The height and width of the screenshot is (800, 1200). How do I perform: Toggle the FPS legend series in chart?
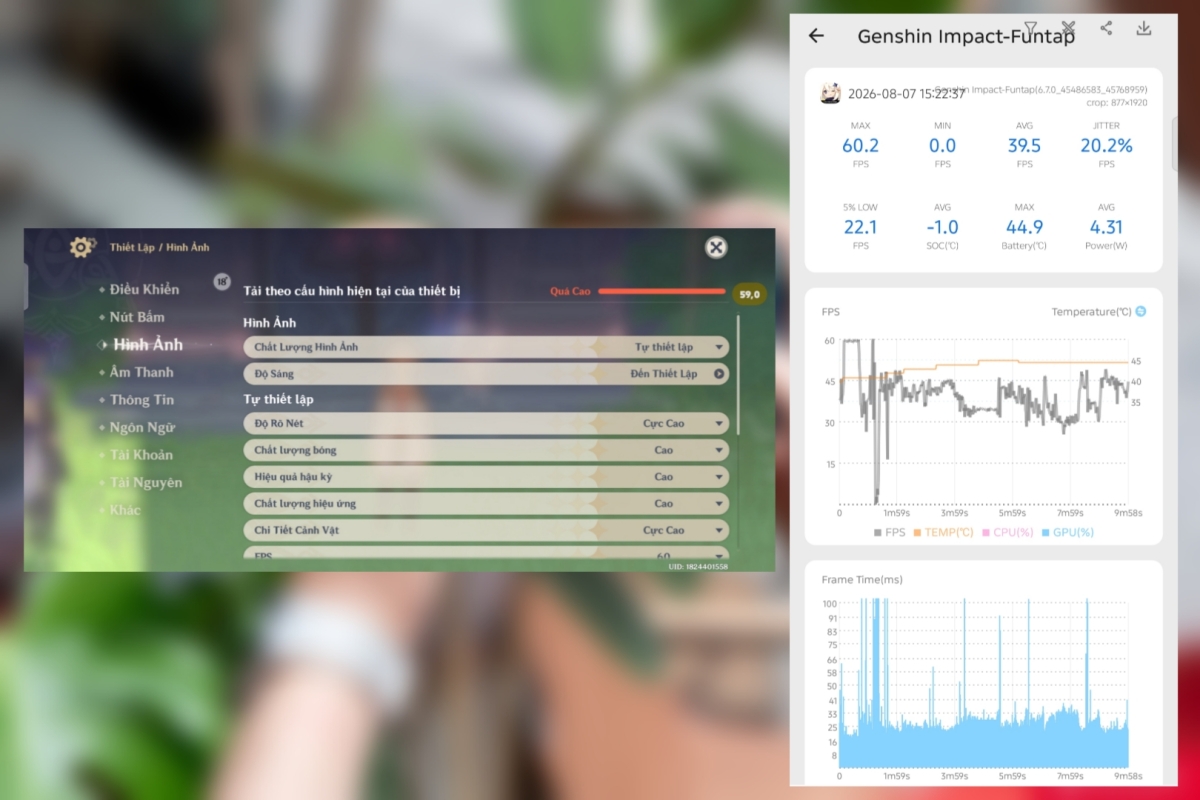click(890, 532)
